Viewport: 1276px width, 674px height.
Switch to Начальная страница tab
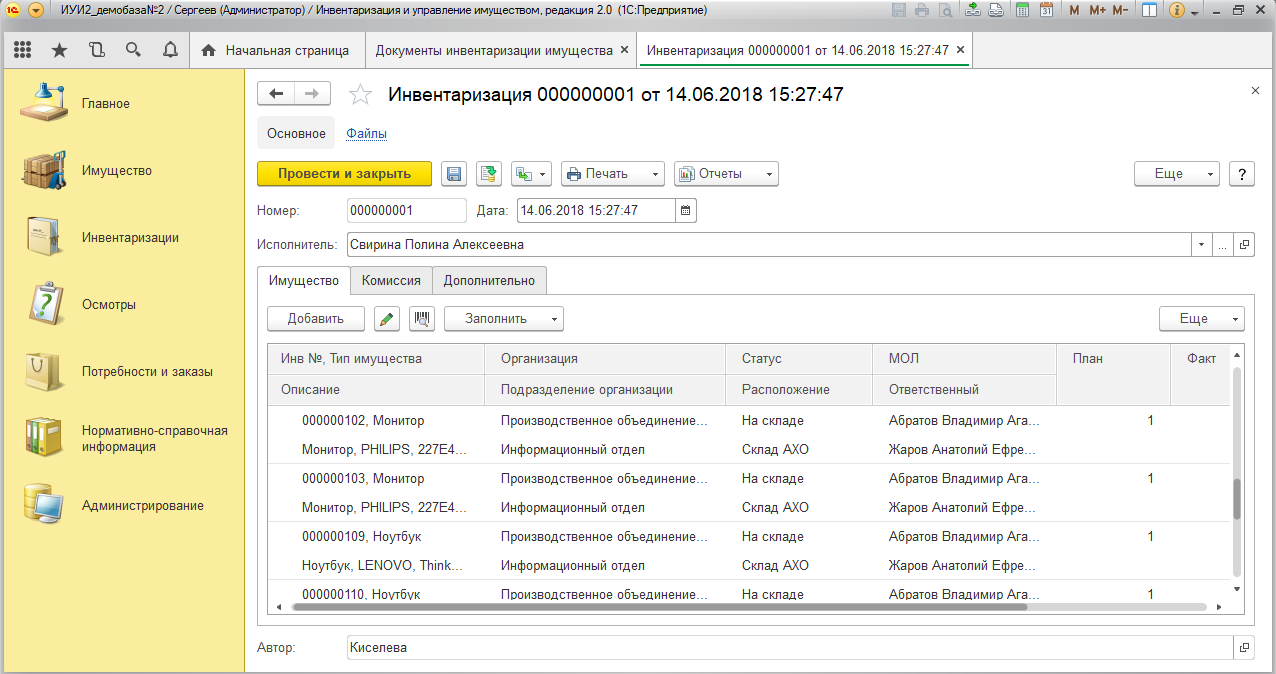click(277, 50)
